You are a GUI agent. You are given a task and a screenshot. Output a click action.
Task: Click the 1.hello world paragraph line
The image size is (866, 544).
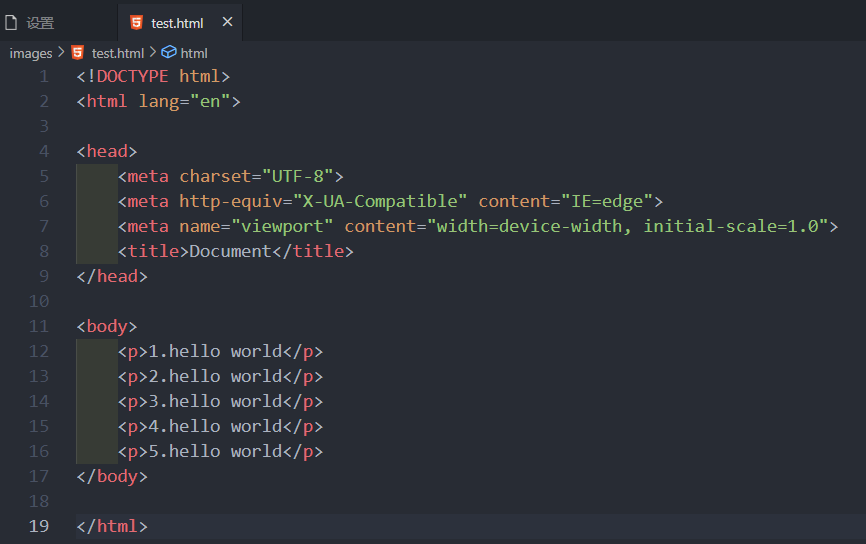[220, 351]
